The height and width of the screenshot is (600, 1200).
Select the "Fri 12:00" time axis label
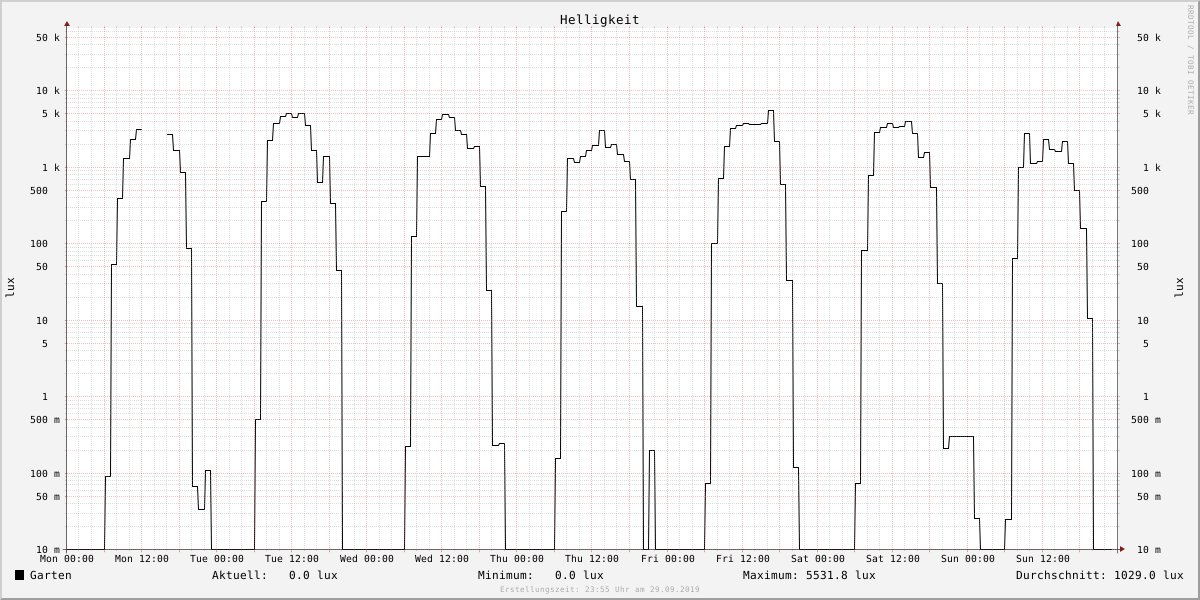(x=743, y=559)
